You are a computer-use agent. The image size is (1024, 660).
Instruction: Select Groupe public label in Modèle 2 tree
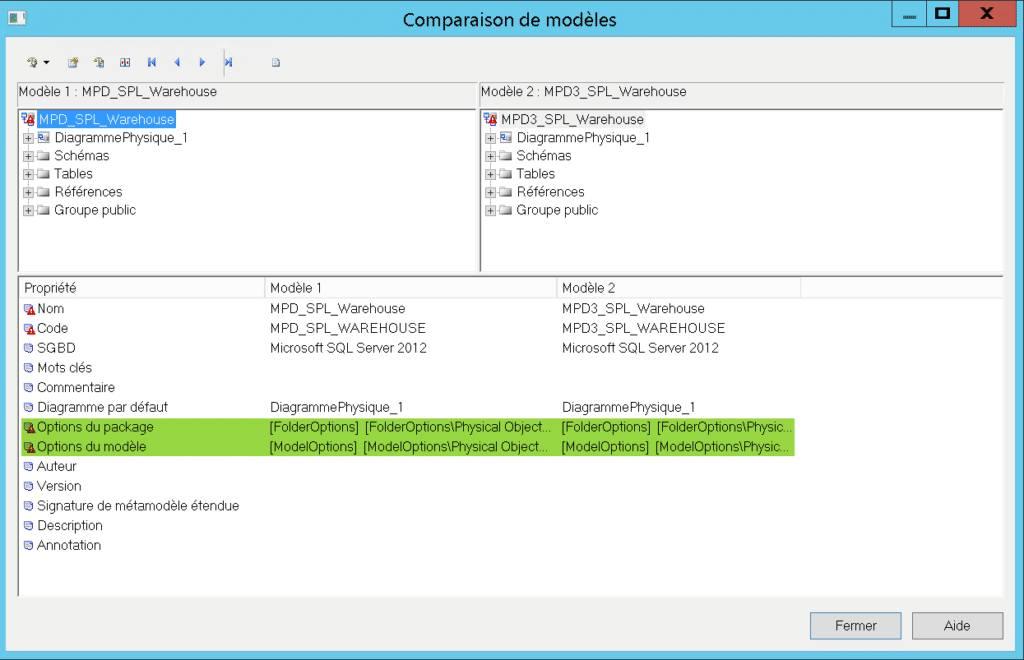(x=557, y=210)
